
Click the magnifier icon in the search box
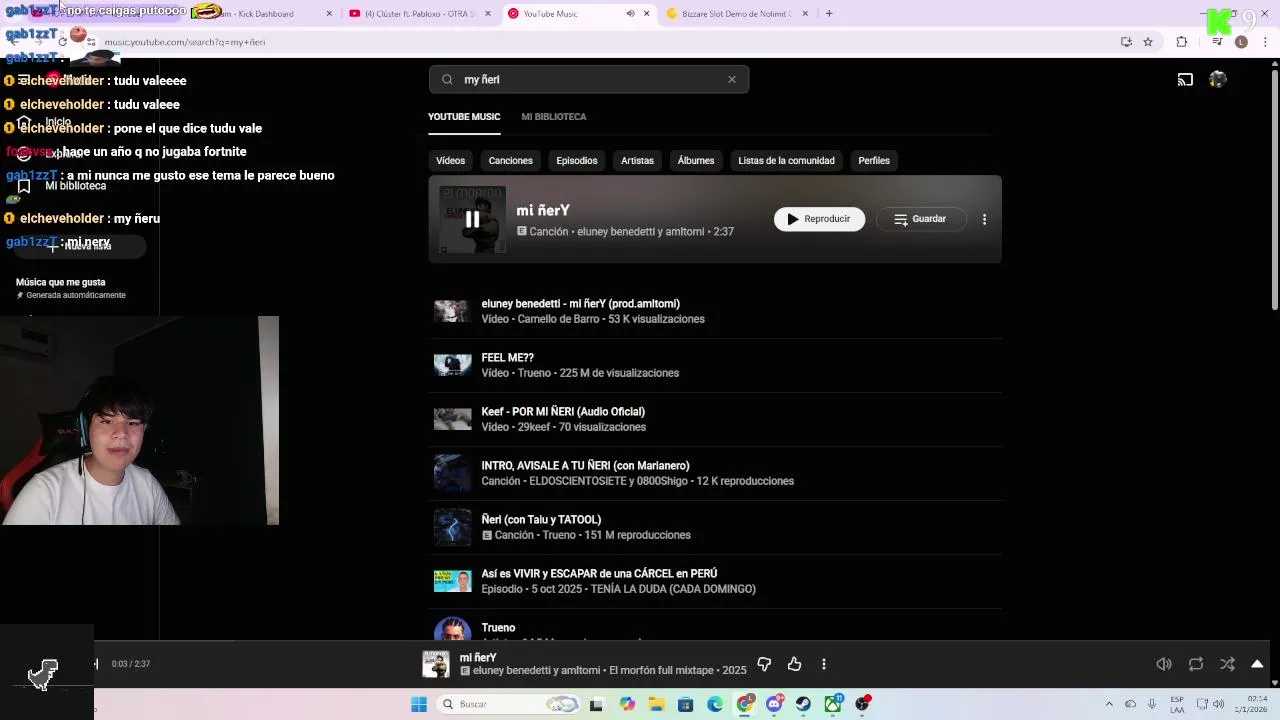pyautogui.click(x=447, y=79)
